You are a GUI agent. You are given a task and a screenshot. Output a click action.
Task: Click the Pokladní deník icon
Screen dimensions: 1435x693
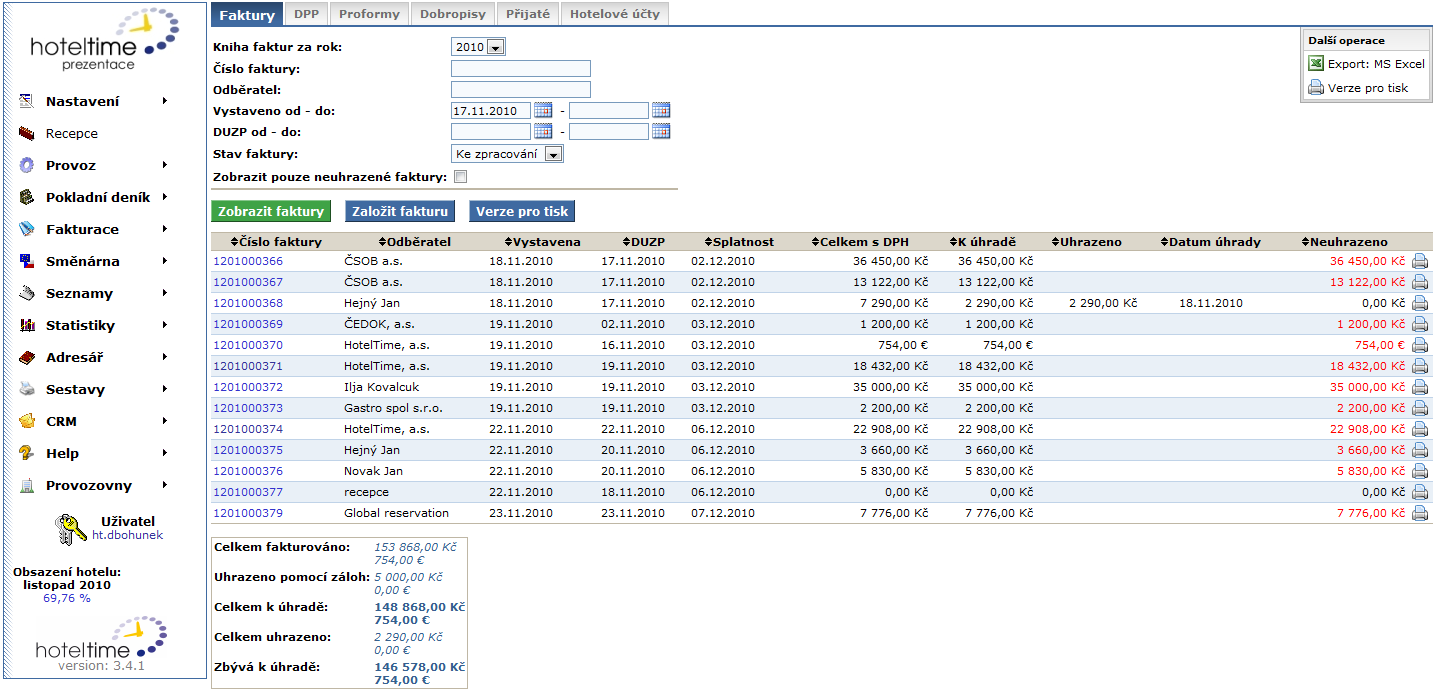27,197
